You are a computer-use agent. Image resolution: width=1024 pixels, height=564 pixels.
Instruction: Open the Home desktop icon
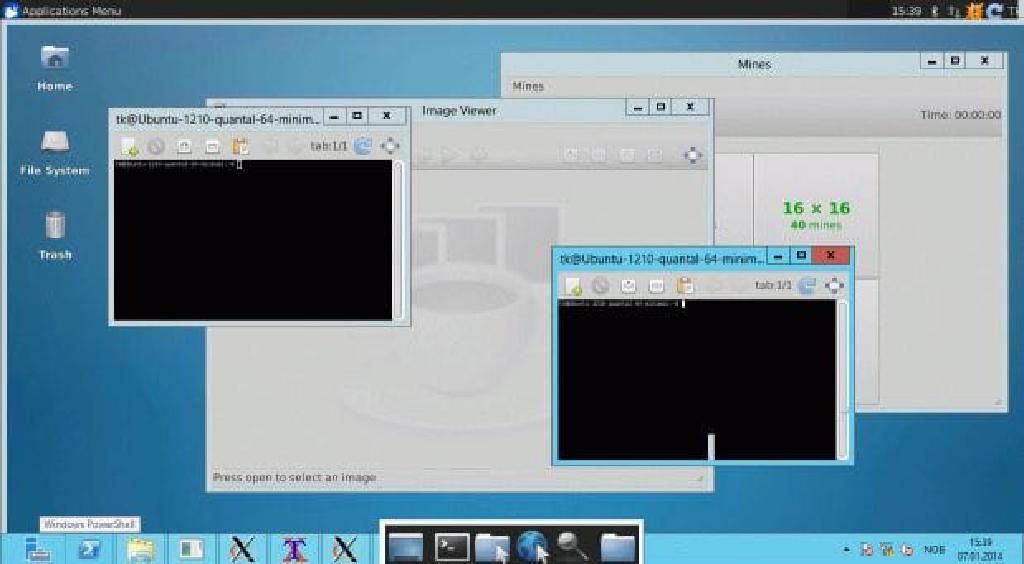tap(55, 68)
